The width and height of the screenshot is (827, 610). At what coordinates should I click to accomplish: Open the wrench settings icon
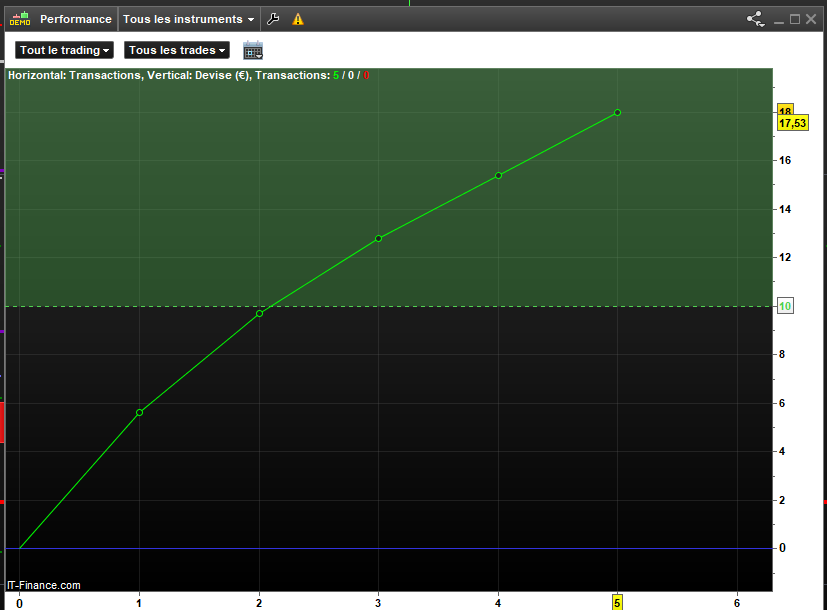point(273,19)
